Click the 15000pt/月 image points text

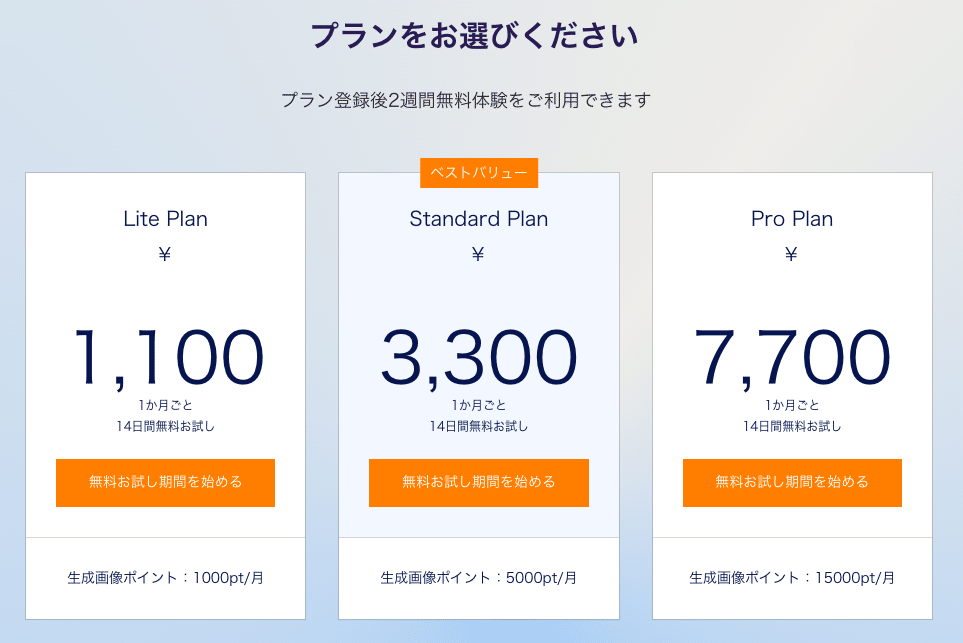792,578
